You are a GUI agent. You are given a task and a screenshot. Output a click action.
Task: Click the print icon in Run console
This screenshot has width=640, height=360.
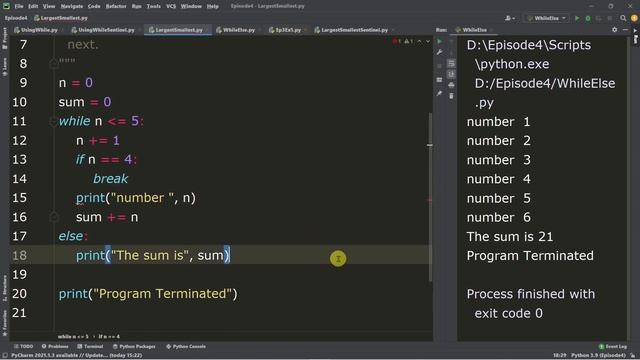[451, 85]
